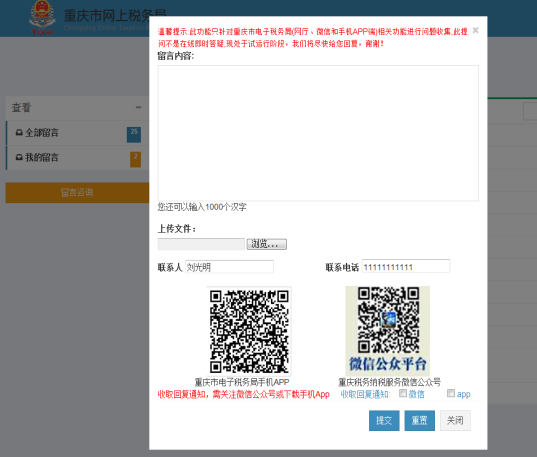Close the dialog with 关闭 button

[455, 420]
